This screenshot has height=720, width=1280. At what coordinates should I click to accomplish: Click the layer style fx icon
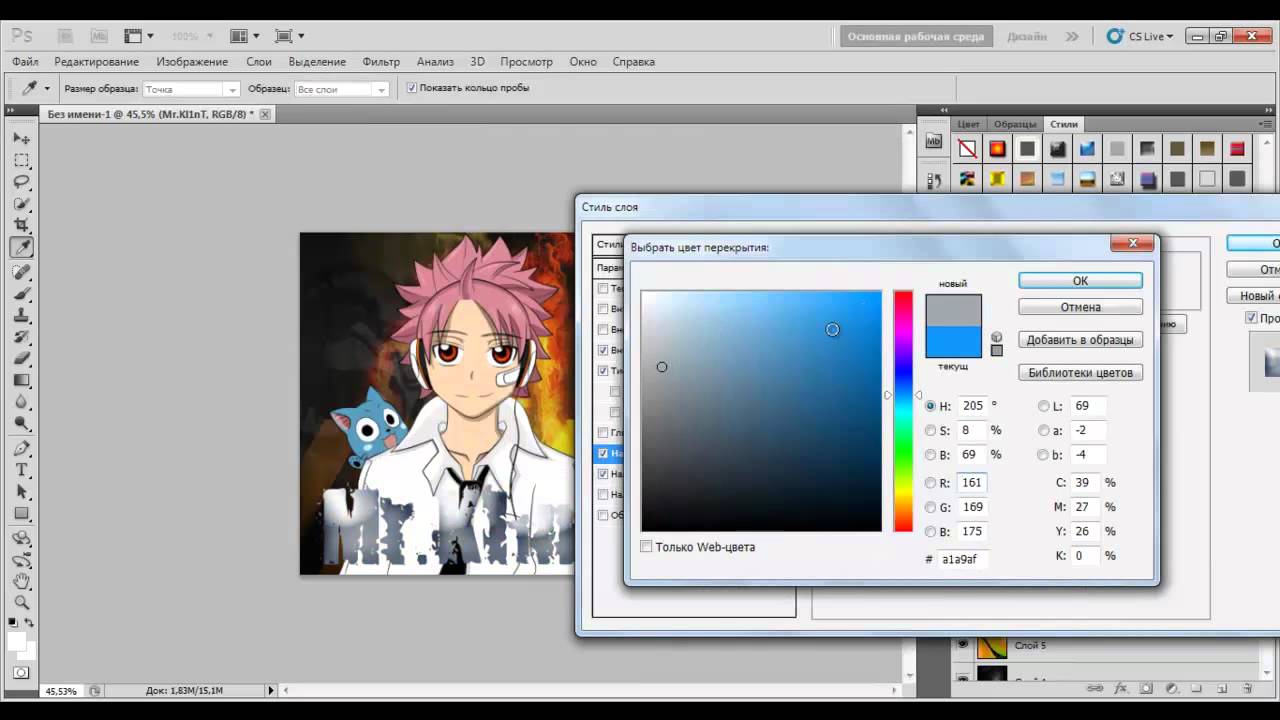pos(1121,689)
